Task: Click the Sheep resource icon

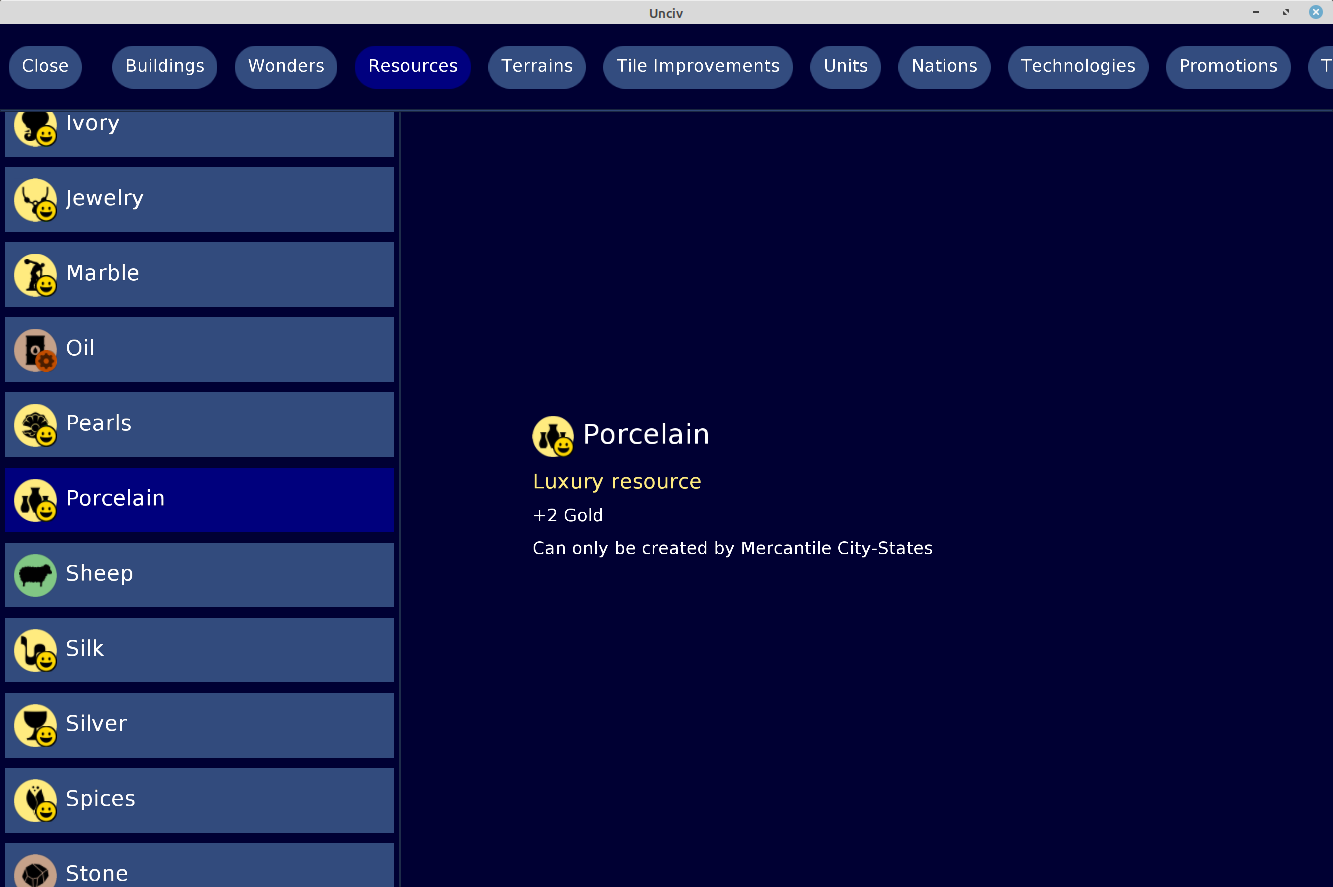Action: pyautogui.click(x=36, y=575)
